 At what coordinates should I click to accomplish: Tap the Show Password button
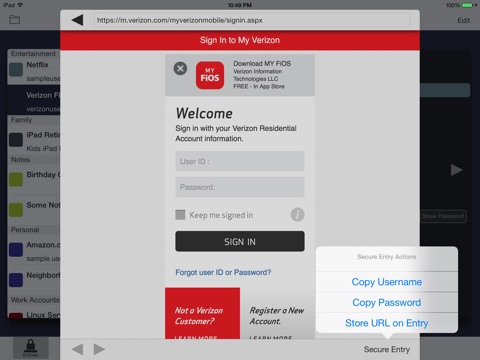(443, 216)
